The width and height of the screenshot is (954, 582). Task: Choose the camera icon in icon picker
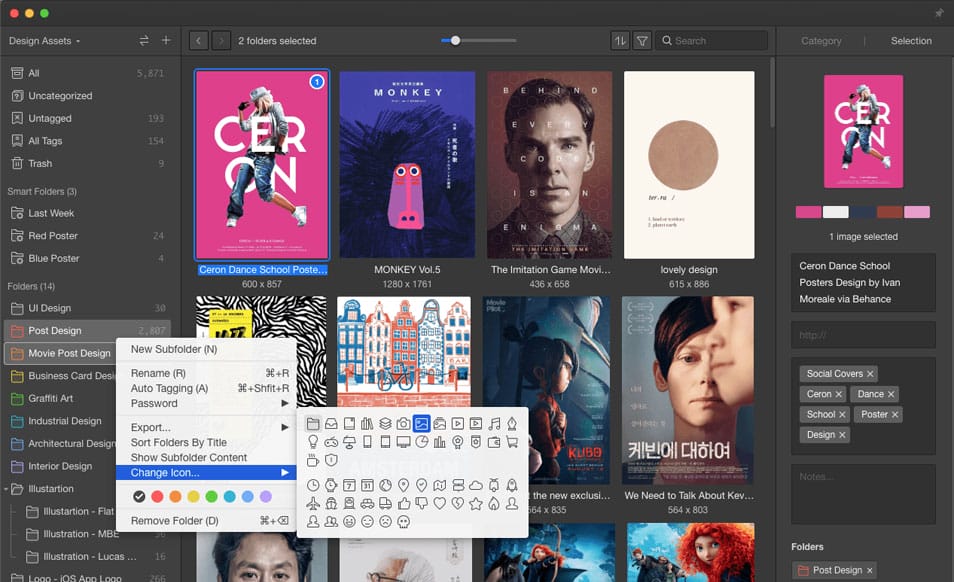click(x=403, y=424)
